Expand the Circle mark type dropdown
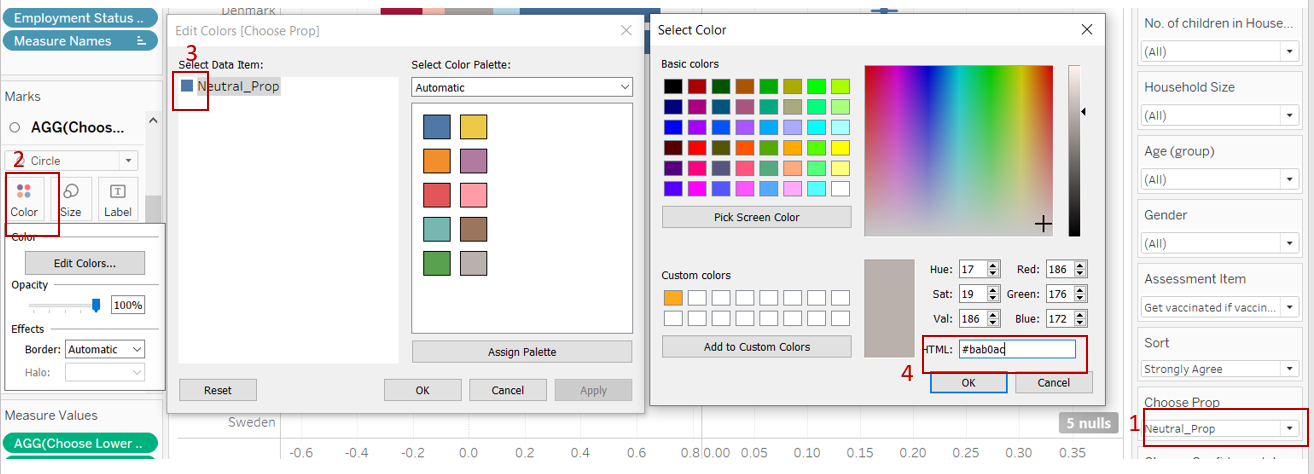Viewport: 1314px width, 474px height. pyautogui.click(x=127, y=161)
